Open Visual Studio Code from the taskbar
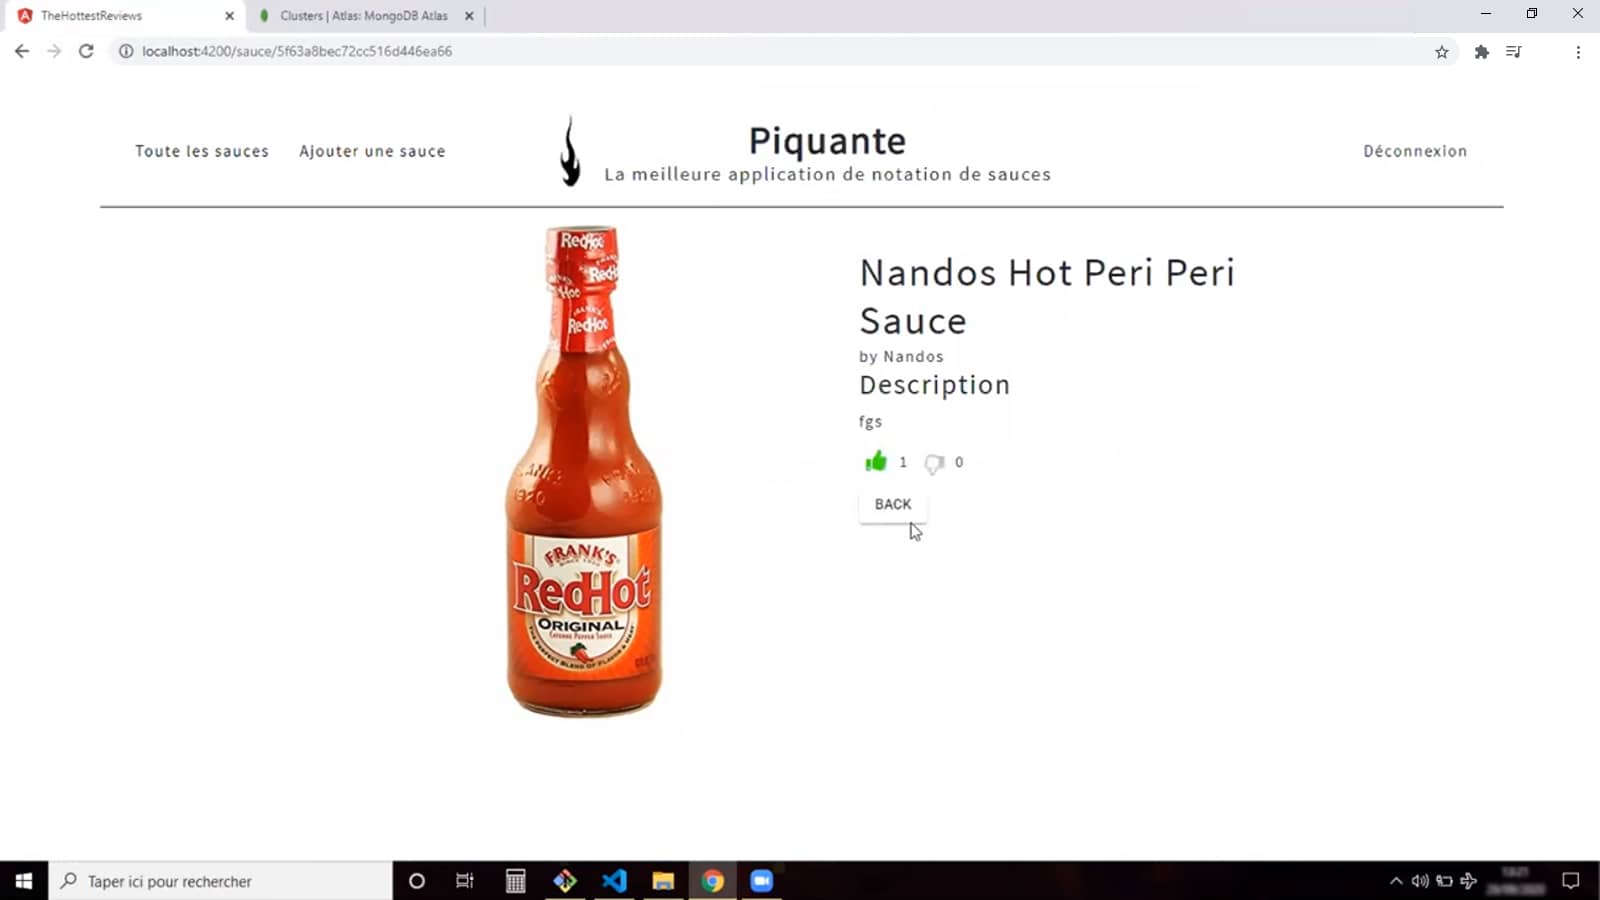The height and width of the screenshot is (900, 1600). tap(614, 881)
